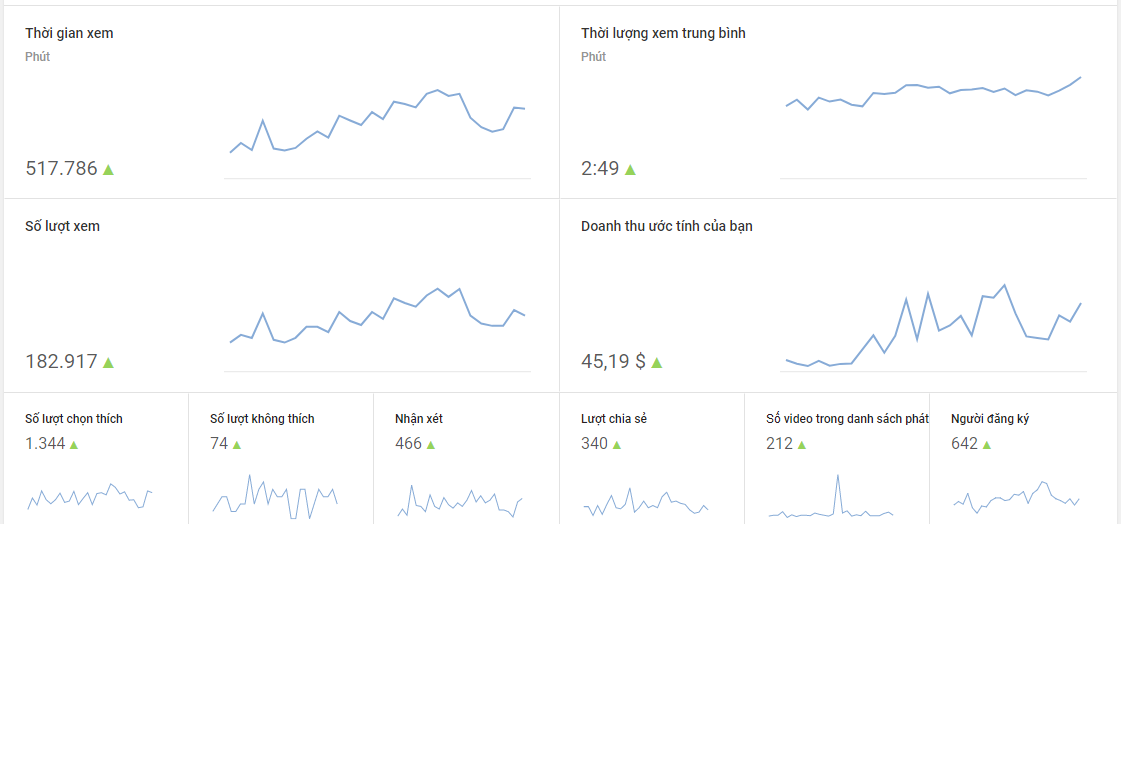Open the Thời lượng xem trung bình report
This screenshot has width=1121, height=760.
(x=663, y=33)
